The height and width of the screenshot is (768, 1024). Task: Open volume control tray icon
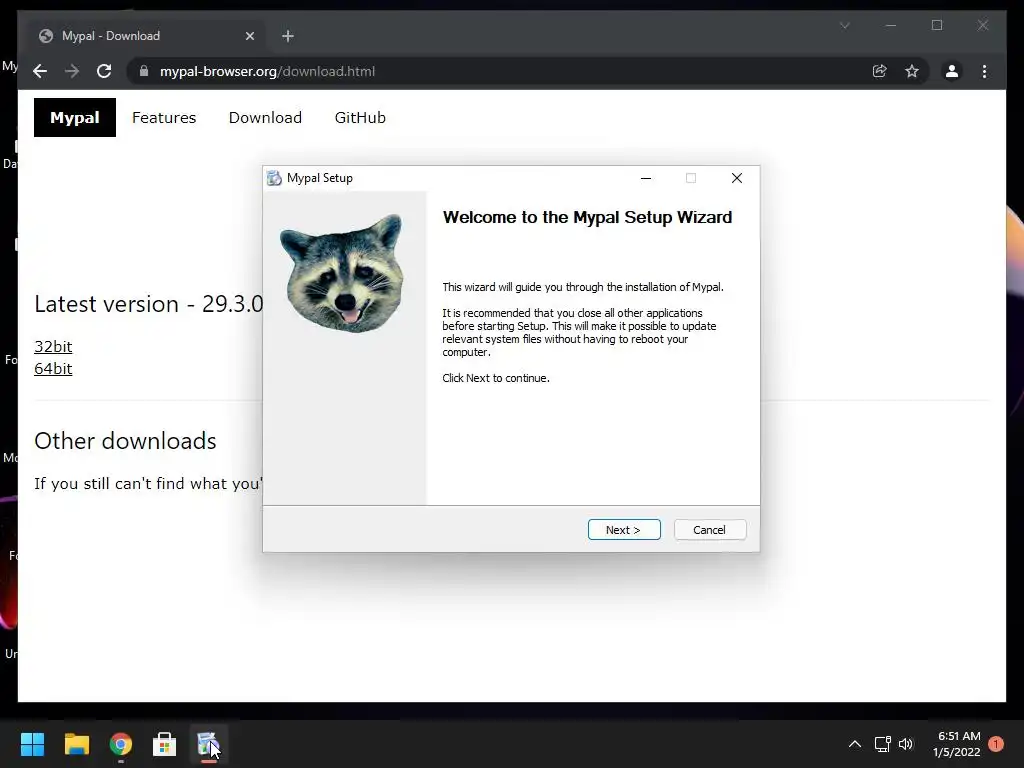coord(906,744)
